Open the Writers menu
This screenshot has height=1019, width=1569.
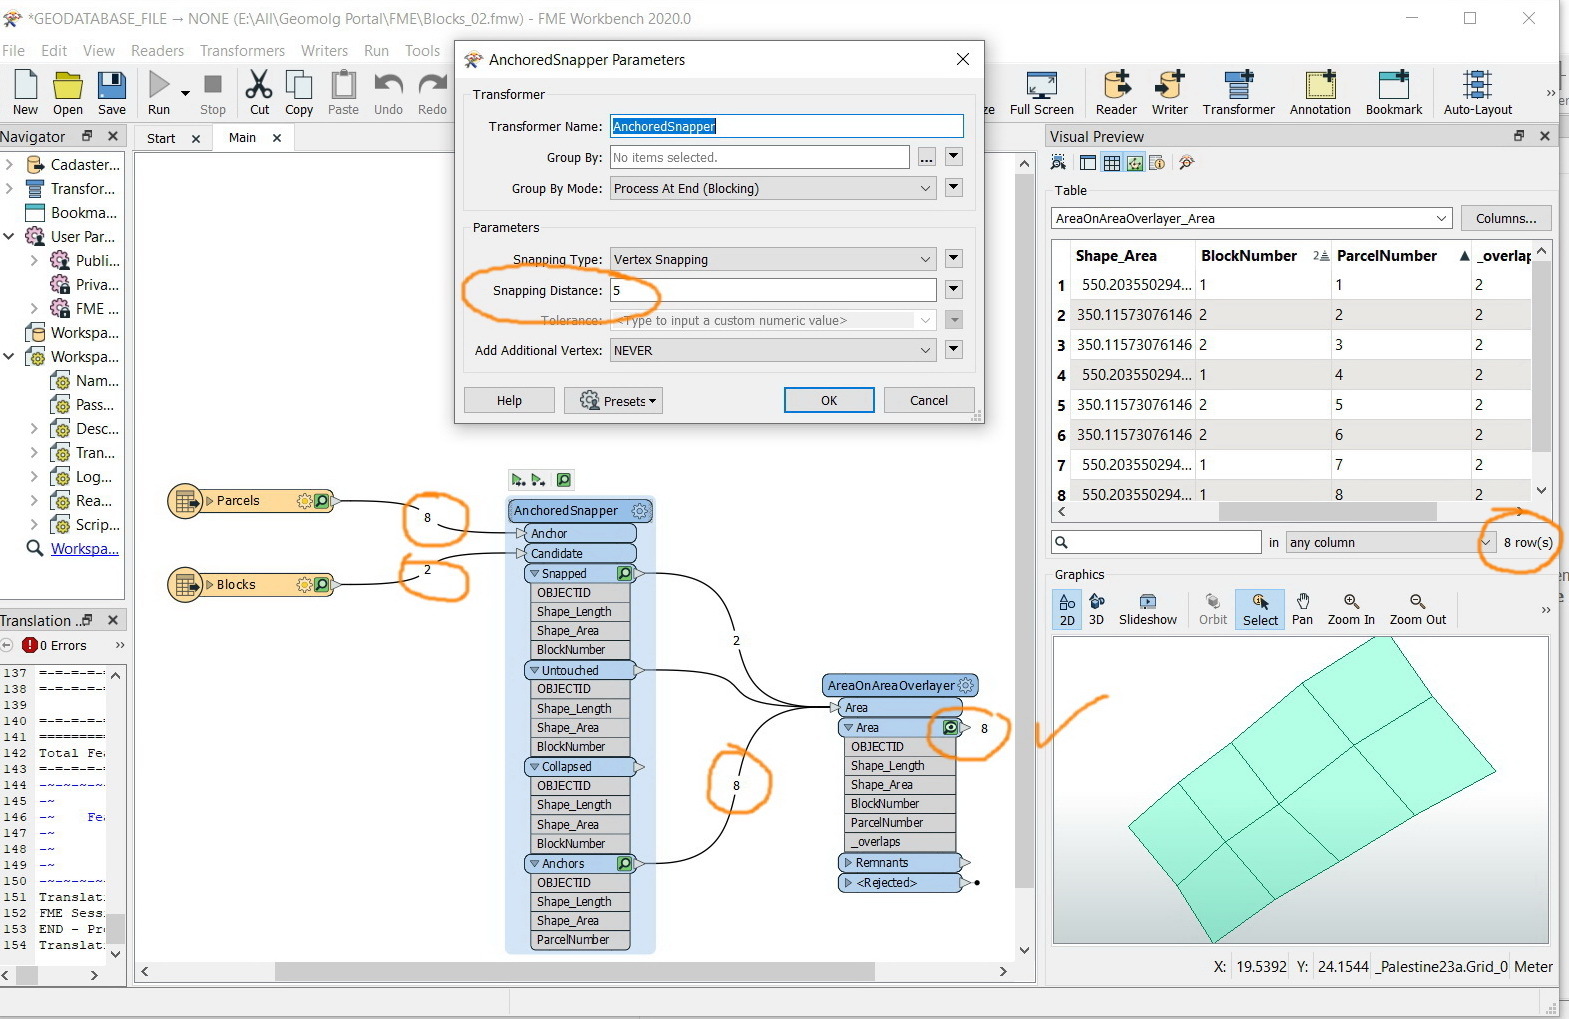[324, 50]
